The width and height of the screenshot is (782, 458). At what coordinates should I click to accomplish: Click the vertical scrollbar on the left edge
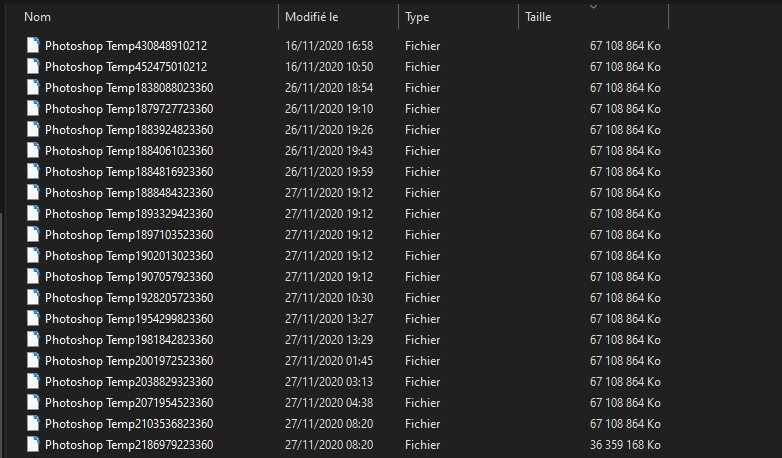tap(1, 334)
